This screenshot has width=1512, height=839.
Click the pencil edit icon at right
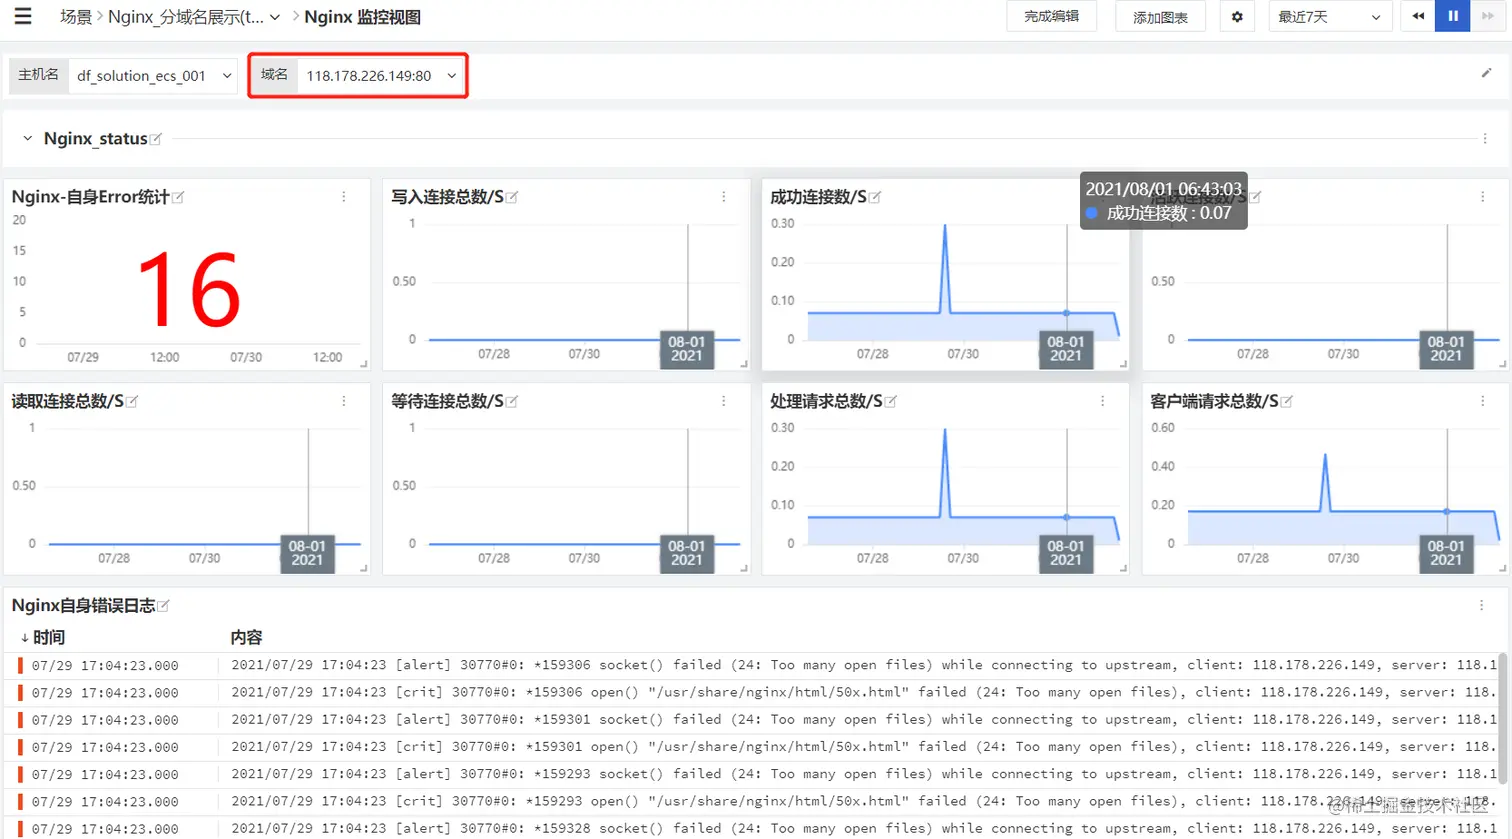1486,73
